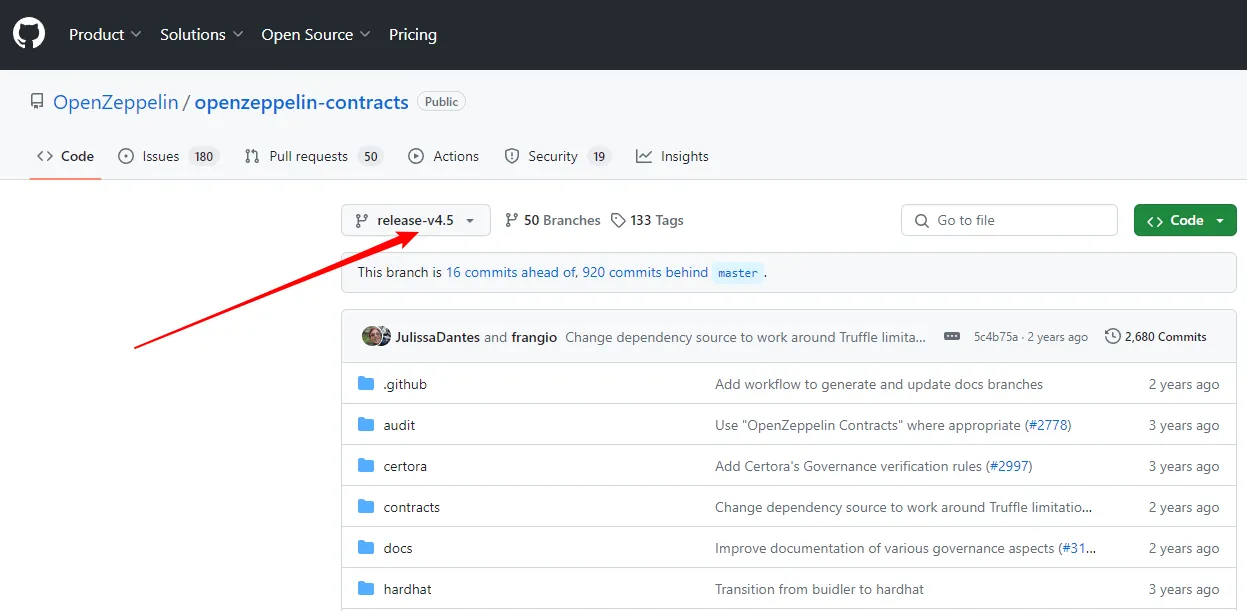Open the certora folder icon
The image size is (1247, 611).
click(x=366, y=466)
